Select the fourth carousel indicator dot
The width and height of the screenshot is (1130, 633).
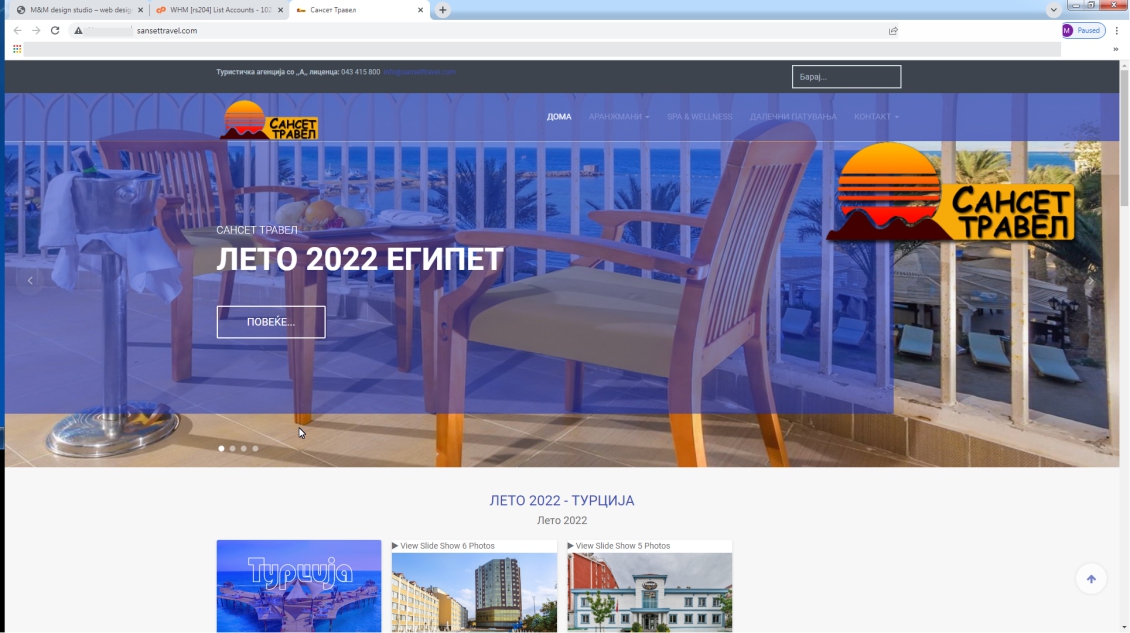pos(255,449)
